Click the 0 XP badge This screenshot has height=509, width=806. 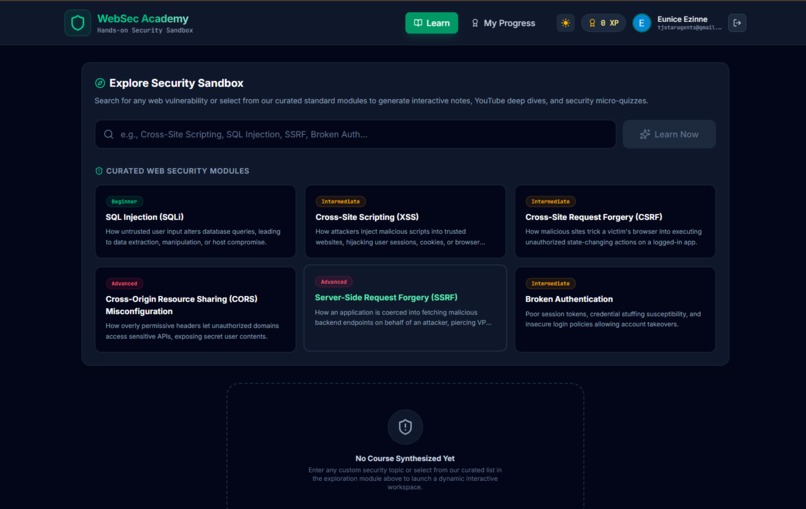tap(603, 23)
